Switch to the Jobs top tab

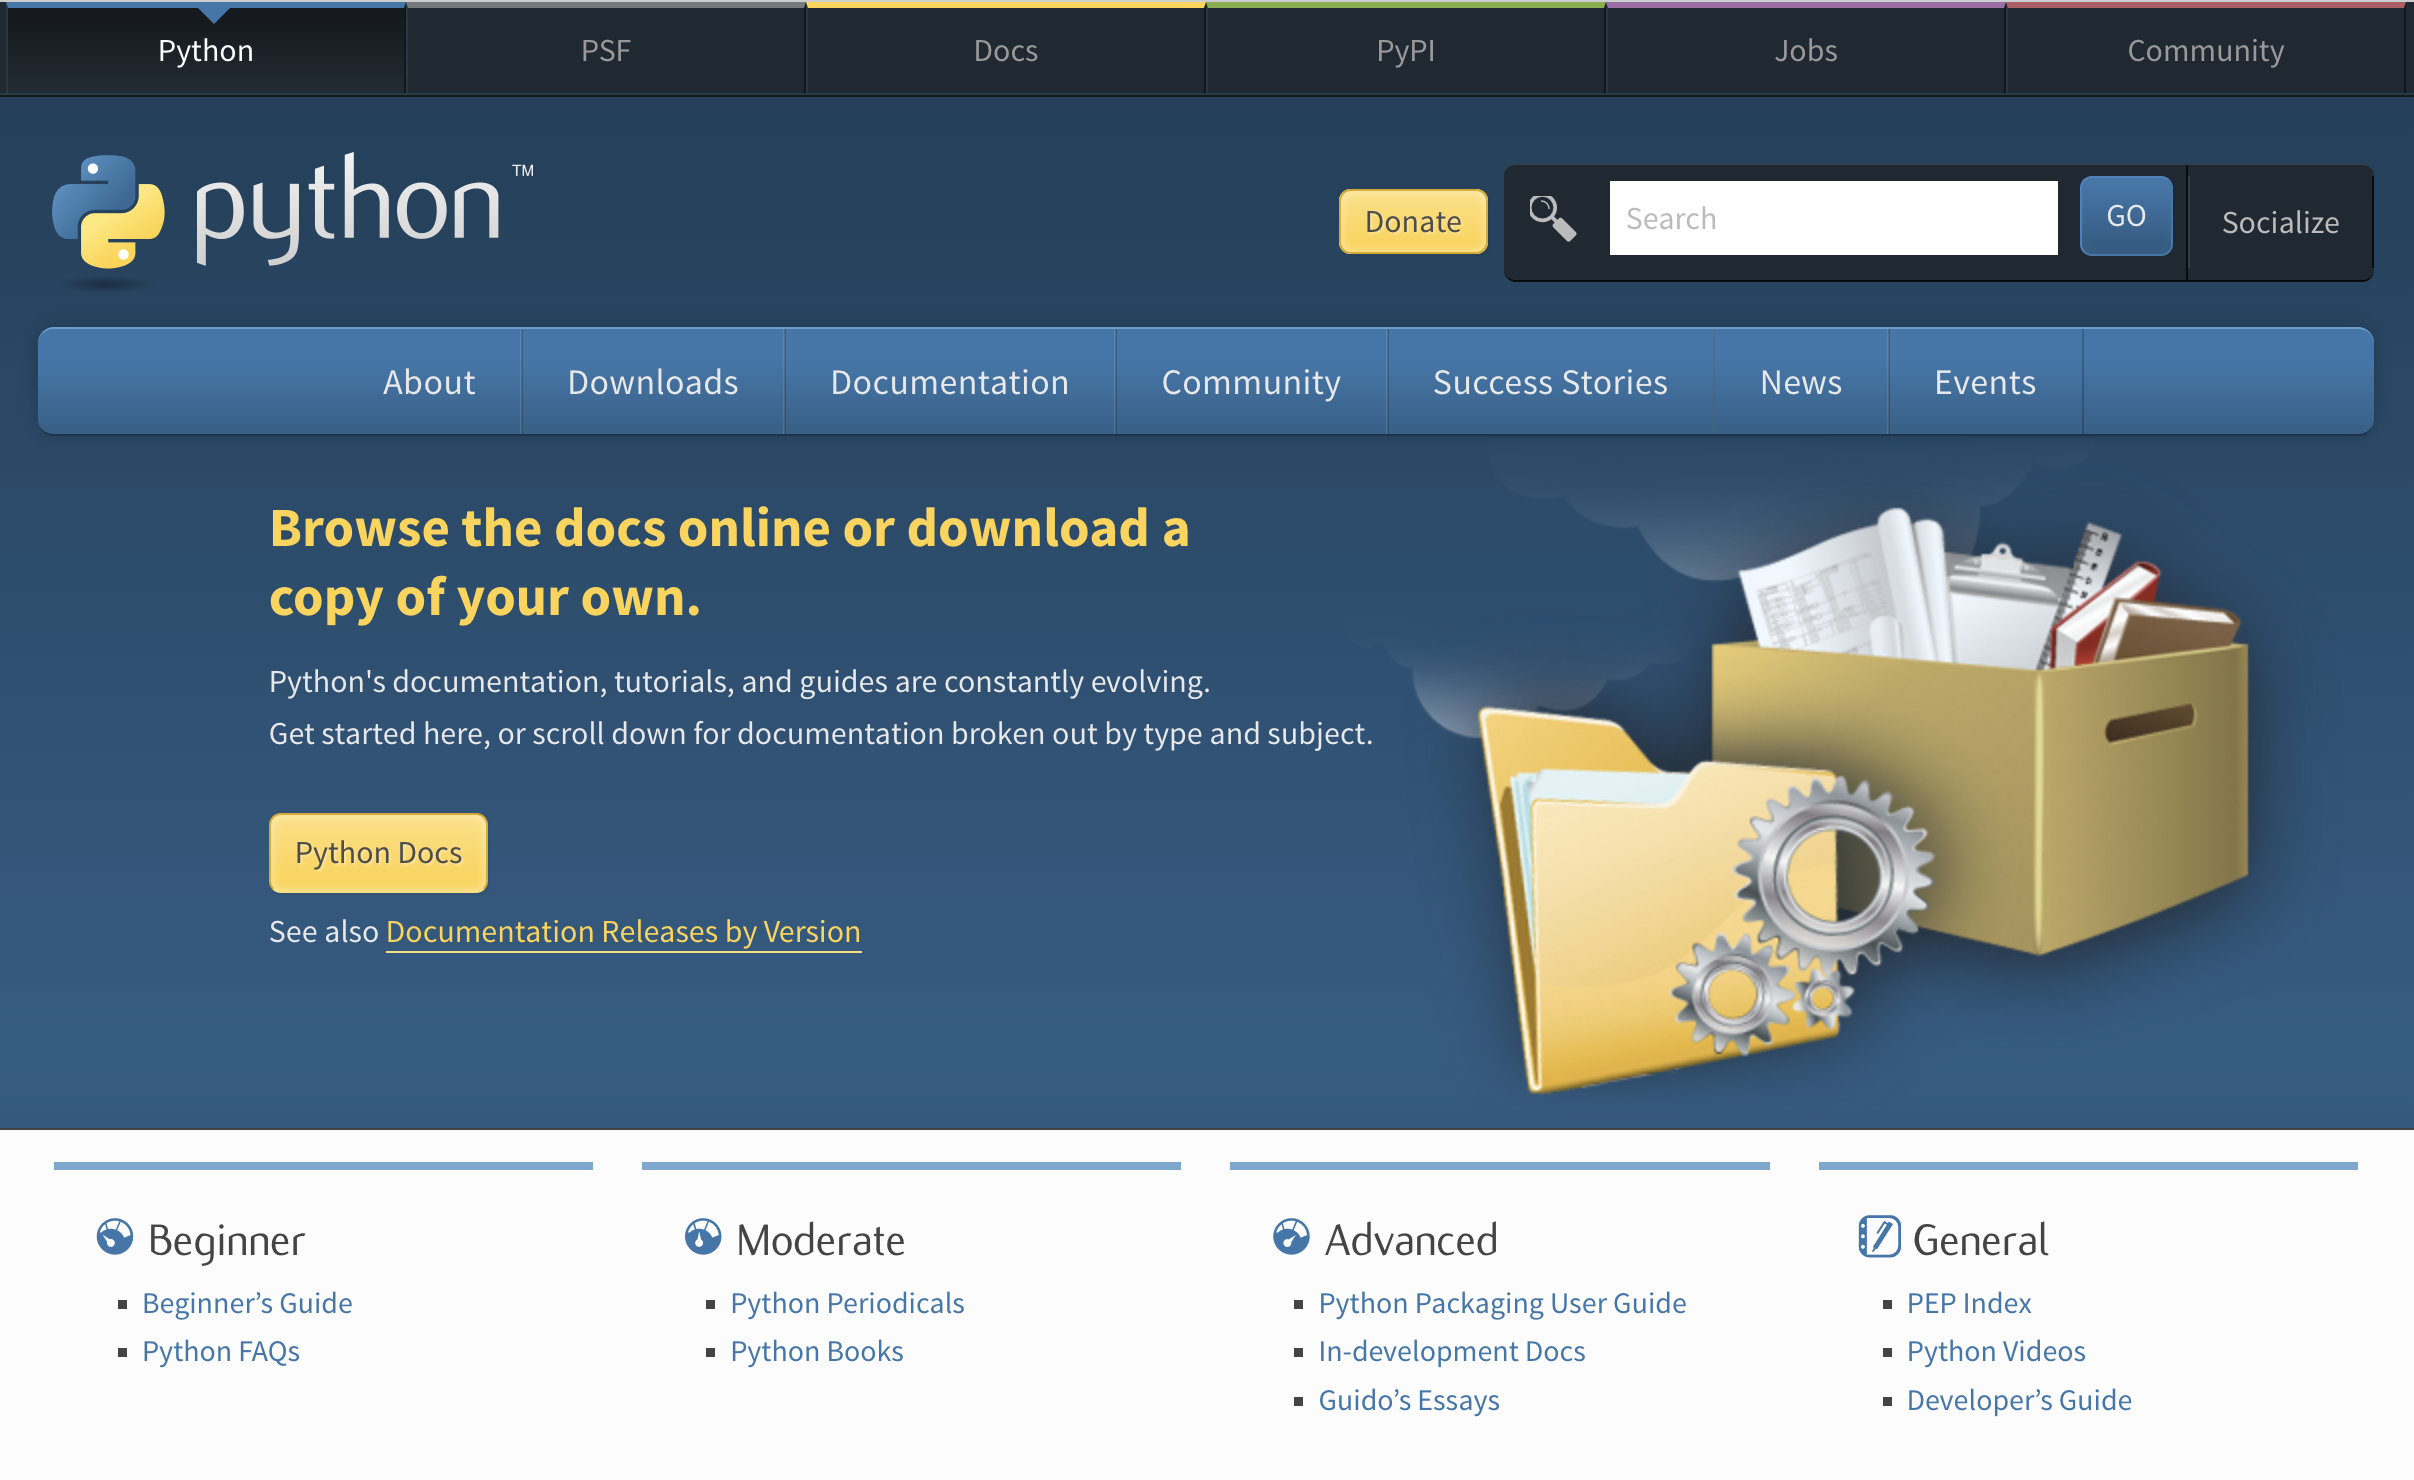[1806, 50]
